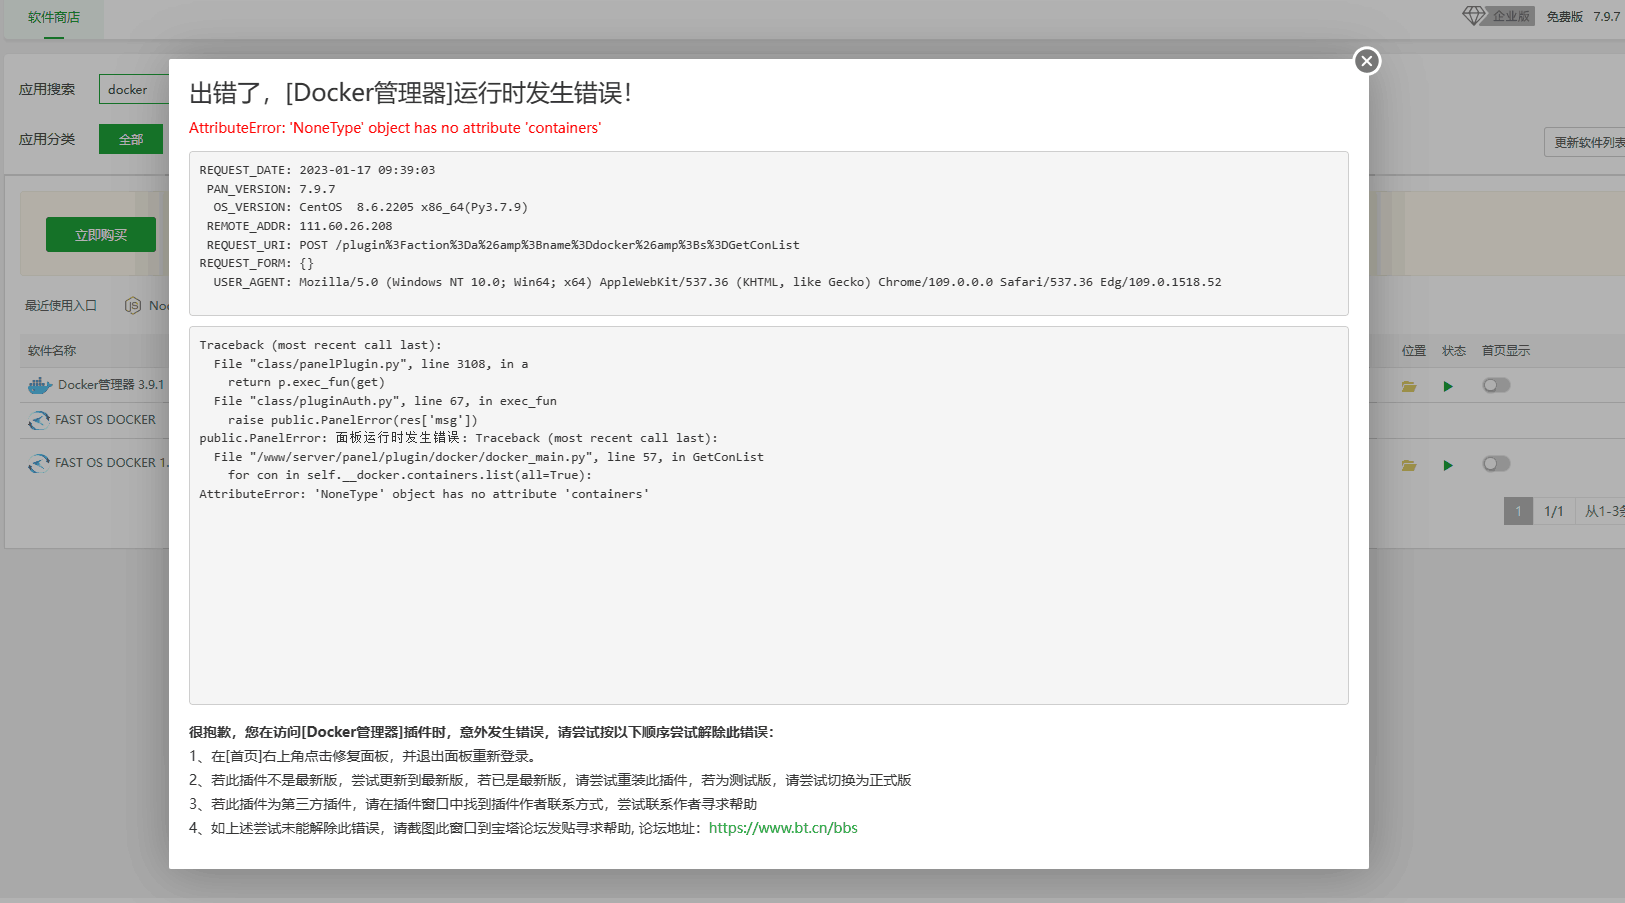Click the Traceback first line
This screenshot has width=1625, height=903.
coord(320,345)
